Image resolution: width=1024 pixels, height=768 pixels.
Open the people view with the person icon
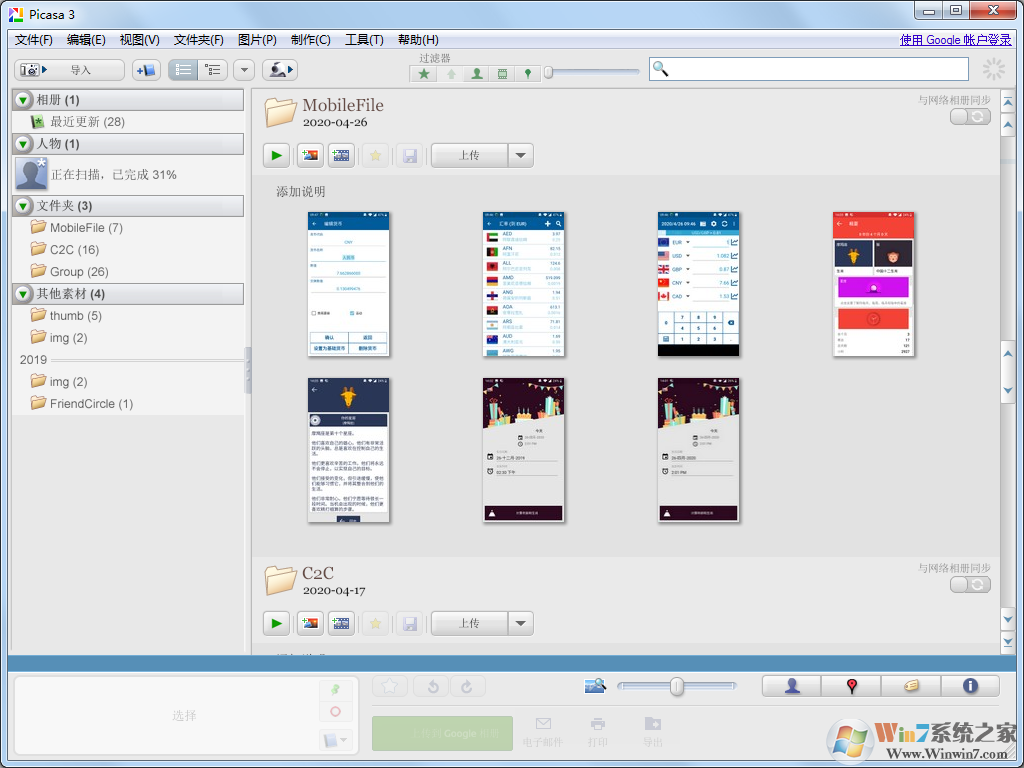click(x=790, y=686)
